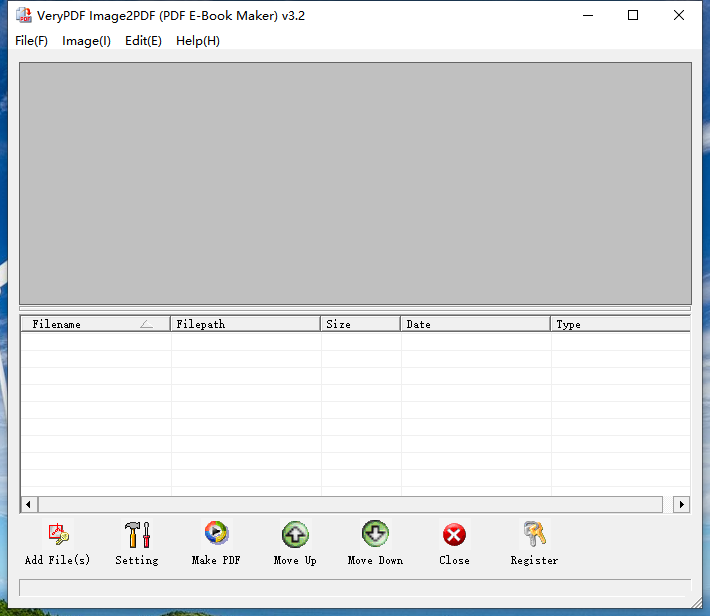Open the Setting tools icon
Screen dimensions: 710x616
(137, 534)
